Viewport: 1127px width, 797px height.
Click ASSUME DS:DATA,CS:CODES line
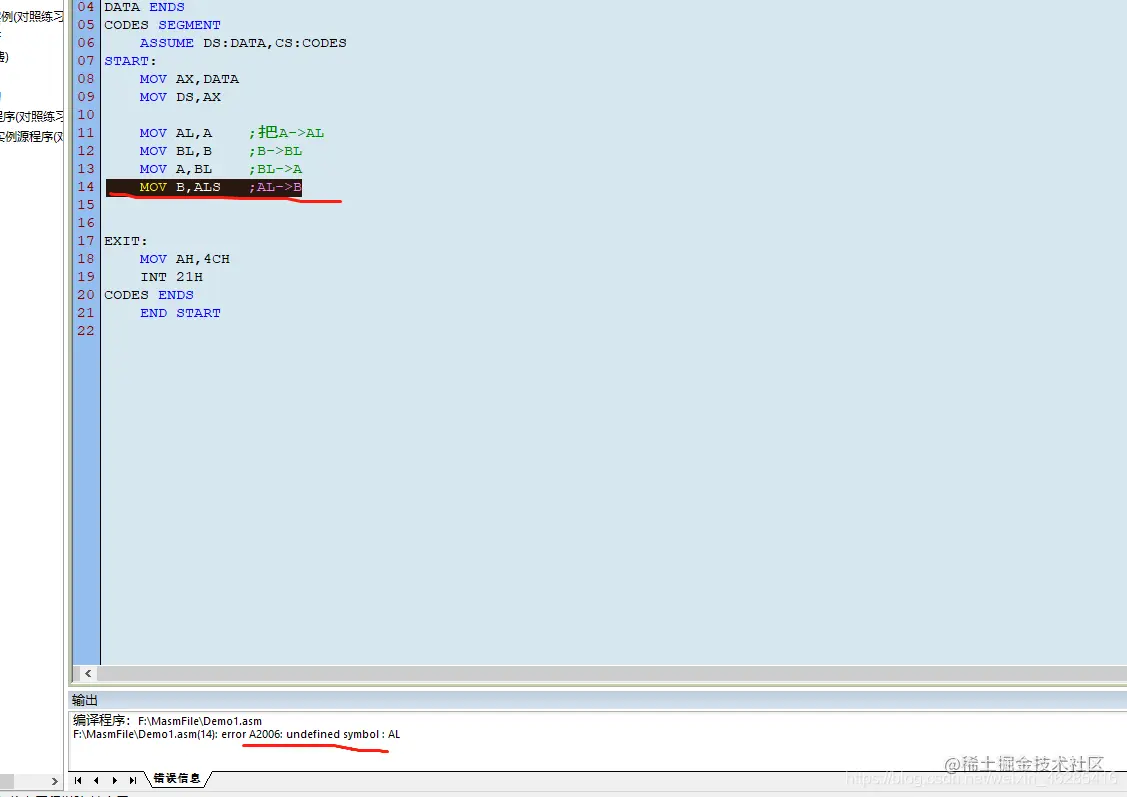point(243,43)
